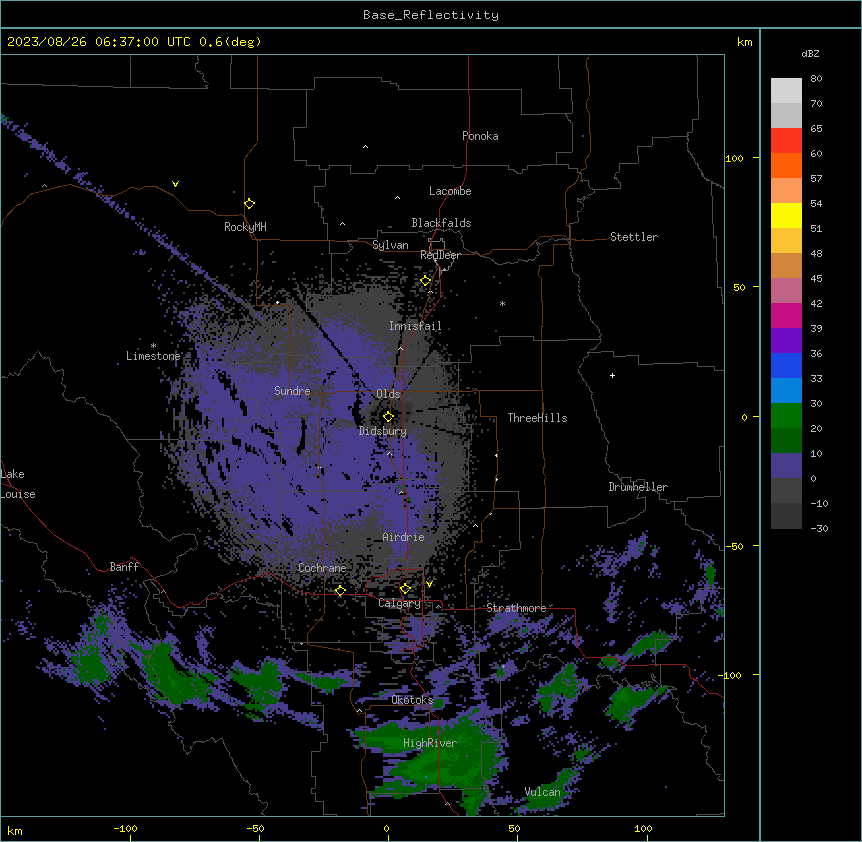Click the Innisfail label

click(x=415, y=326)
